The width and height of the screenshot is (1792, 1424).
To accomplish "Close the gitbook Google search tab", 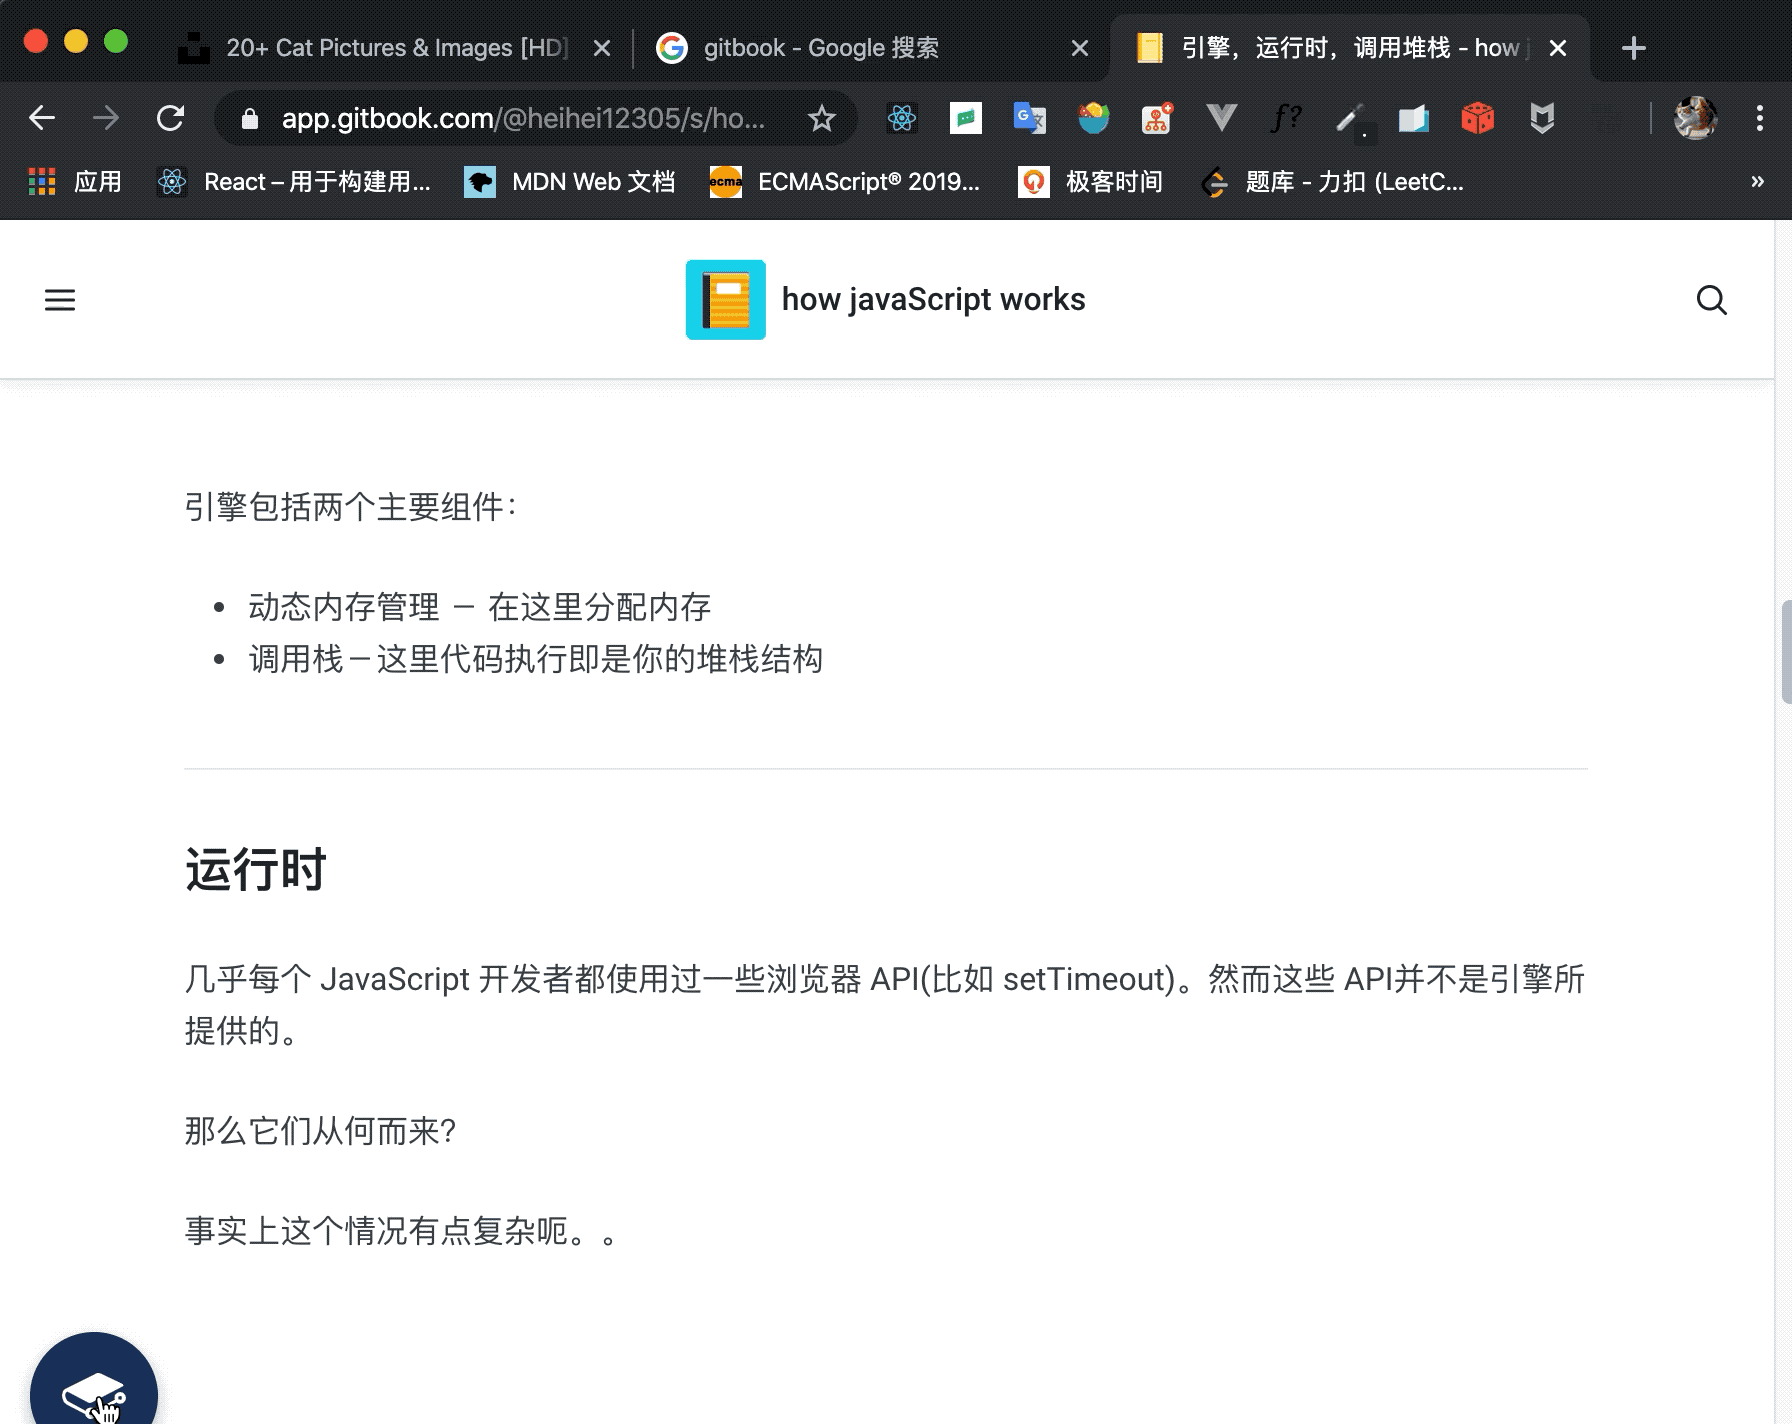I will pyautogui.click(x=1080, y=48).
